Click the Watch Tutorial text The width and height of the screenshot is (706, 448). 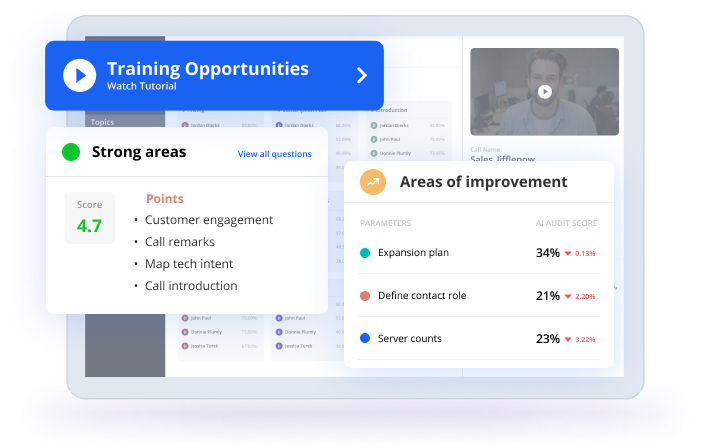(x=141, y=86)
